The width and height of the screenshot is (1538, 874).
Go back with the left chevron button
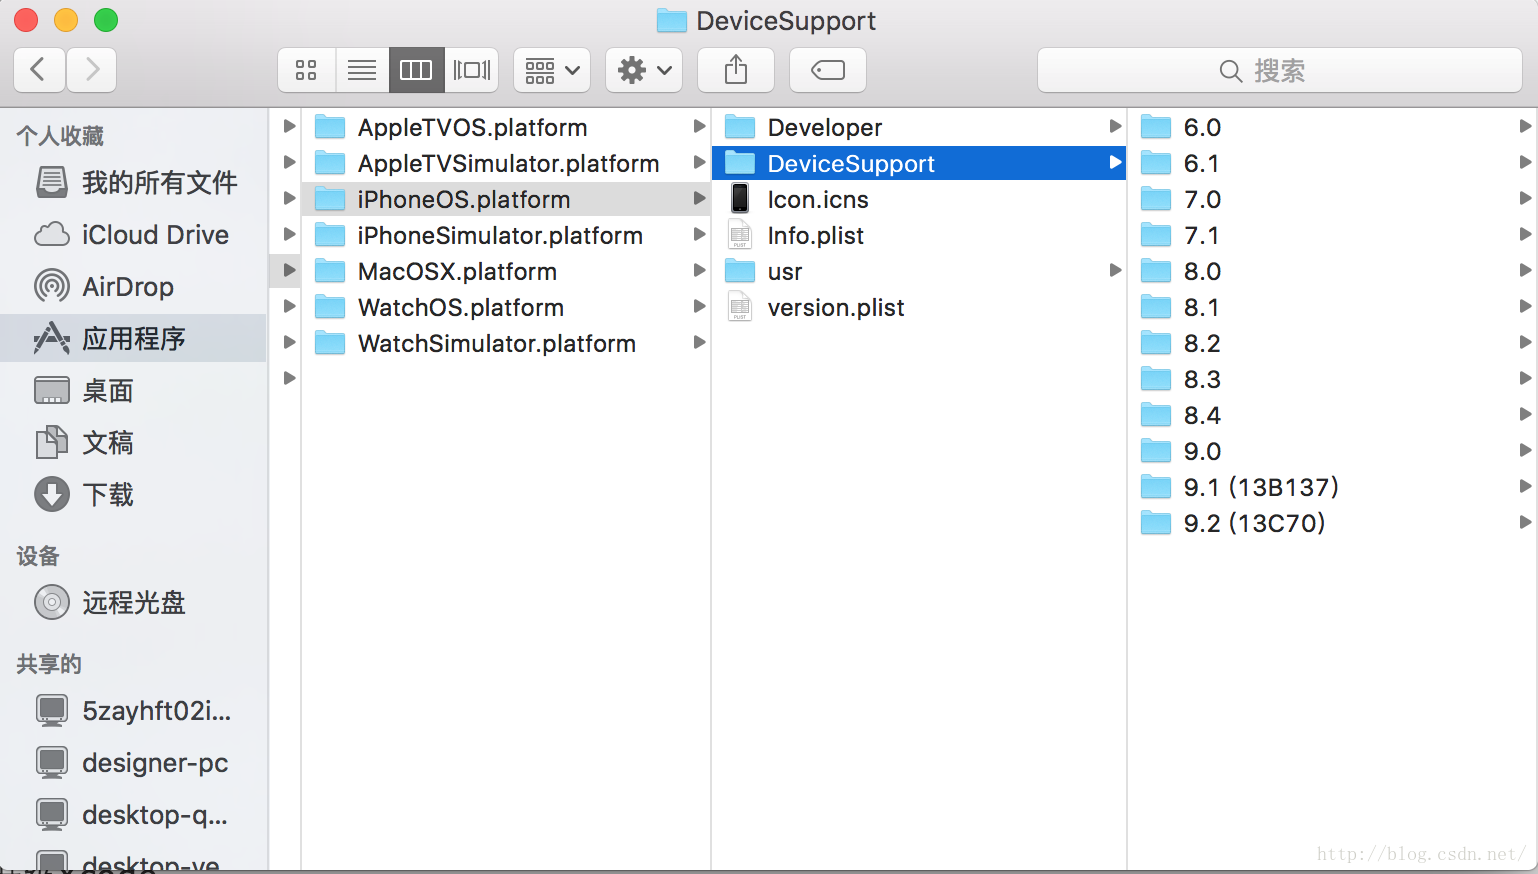coord(40,70)
